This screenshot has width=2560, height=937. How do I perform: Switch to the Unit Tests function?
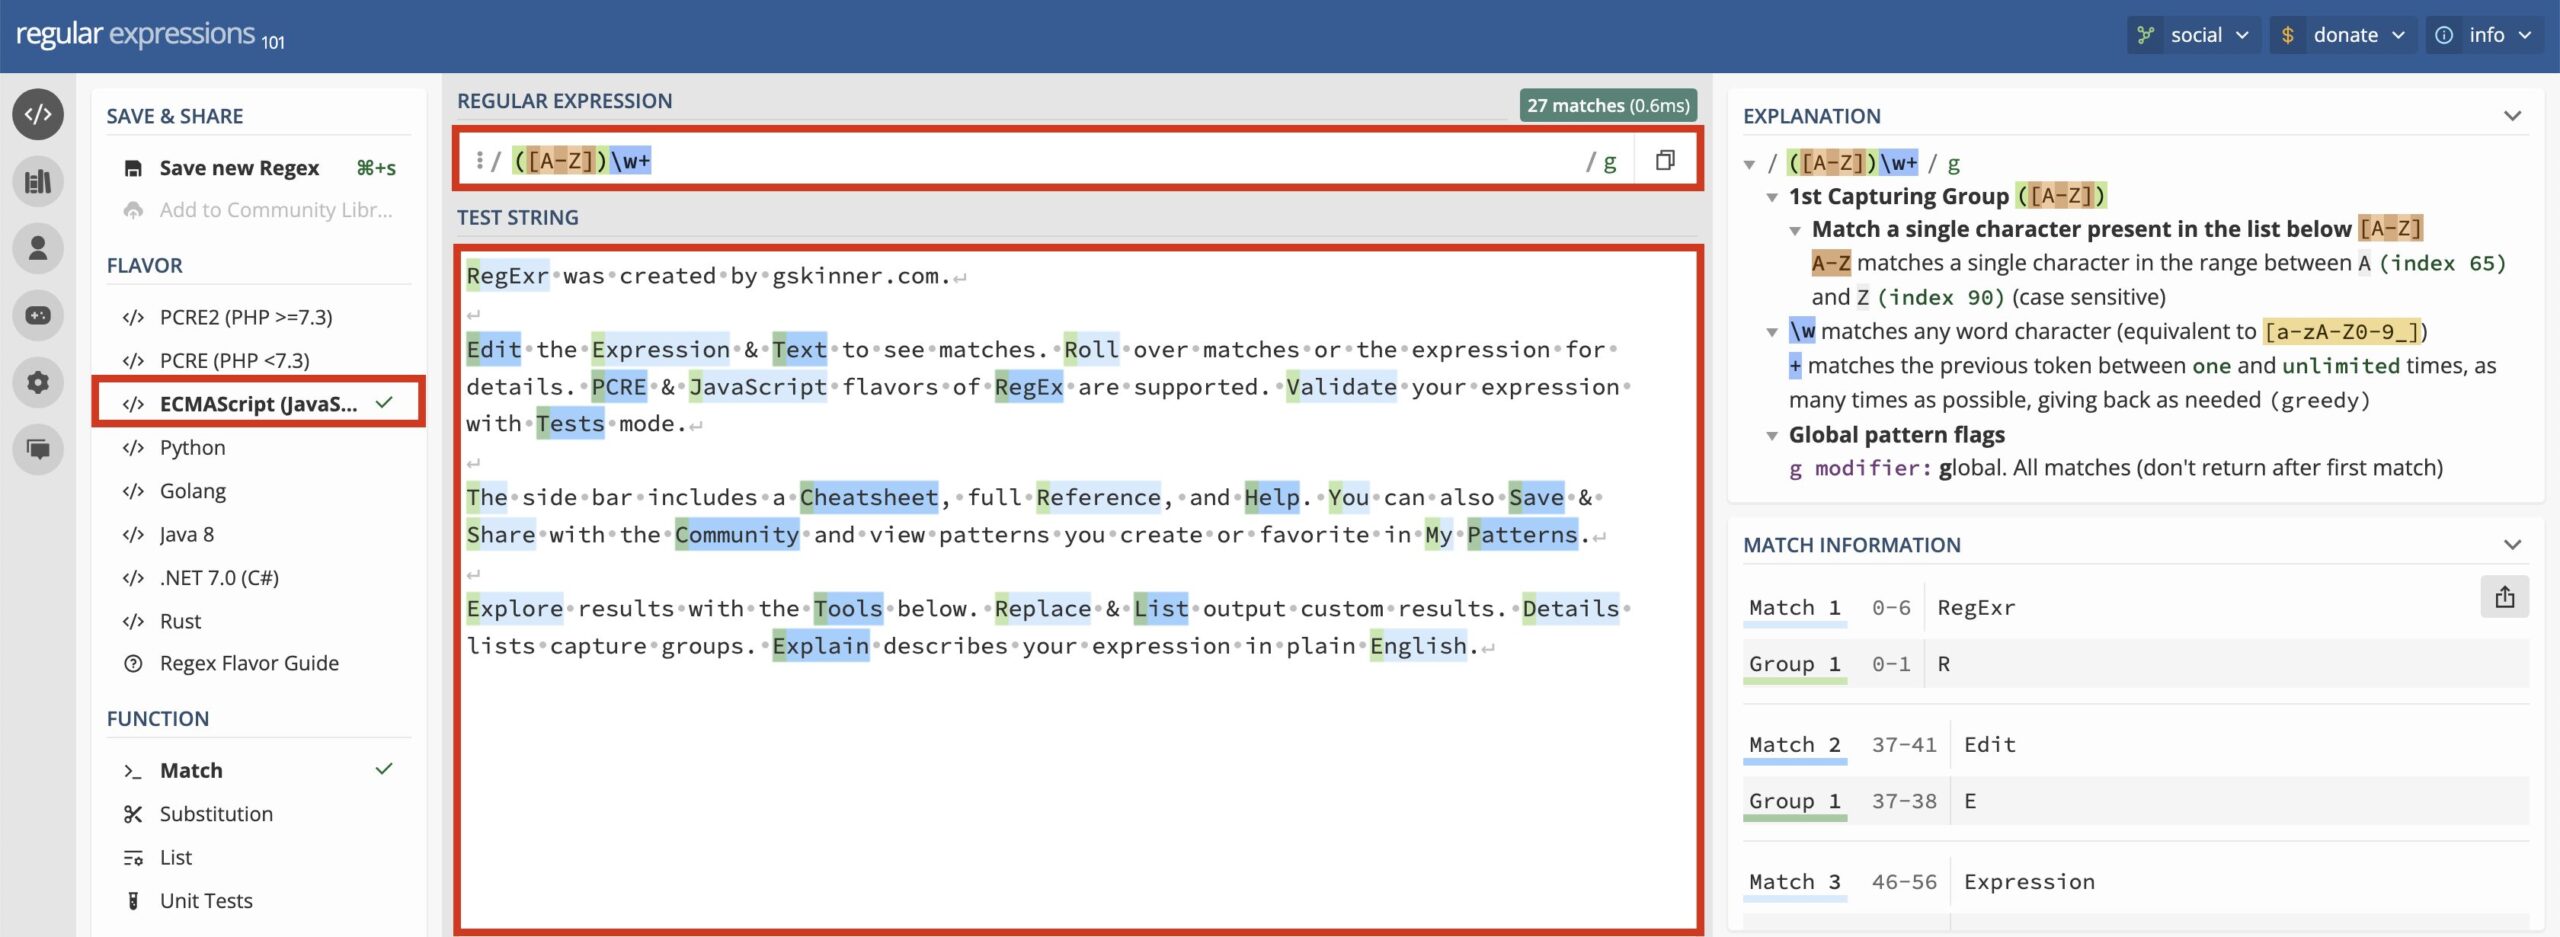[206, 901]
